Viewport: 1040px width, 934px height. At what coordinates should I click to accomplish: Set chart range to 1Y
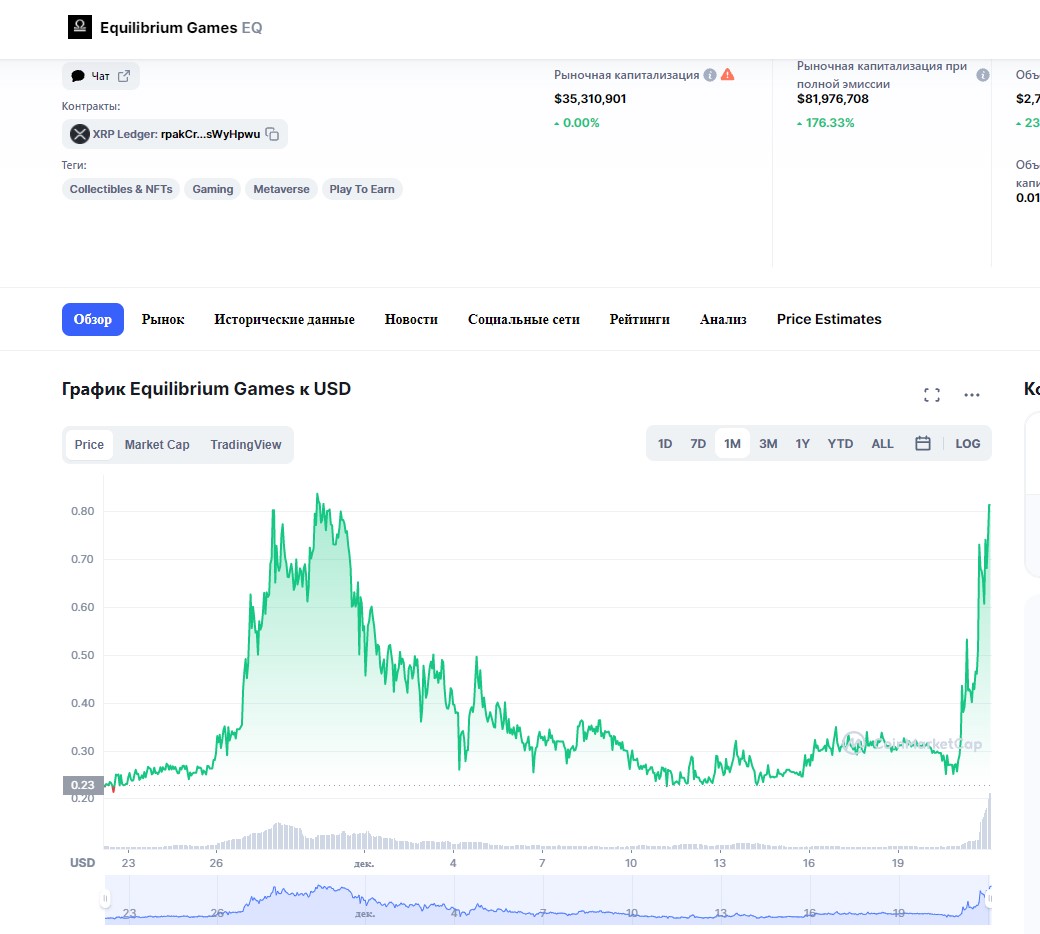(803, 444)
